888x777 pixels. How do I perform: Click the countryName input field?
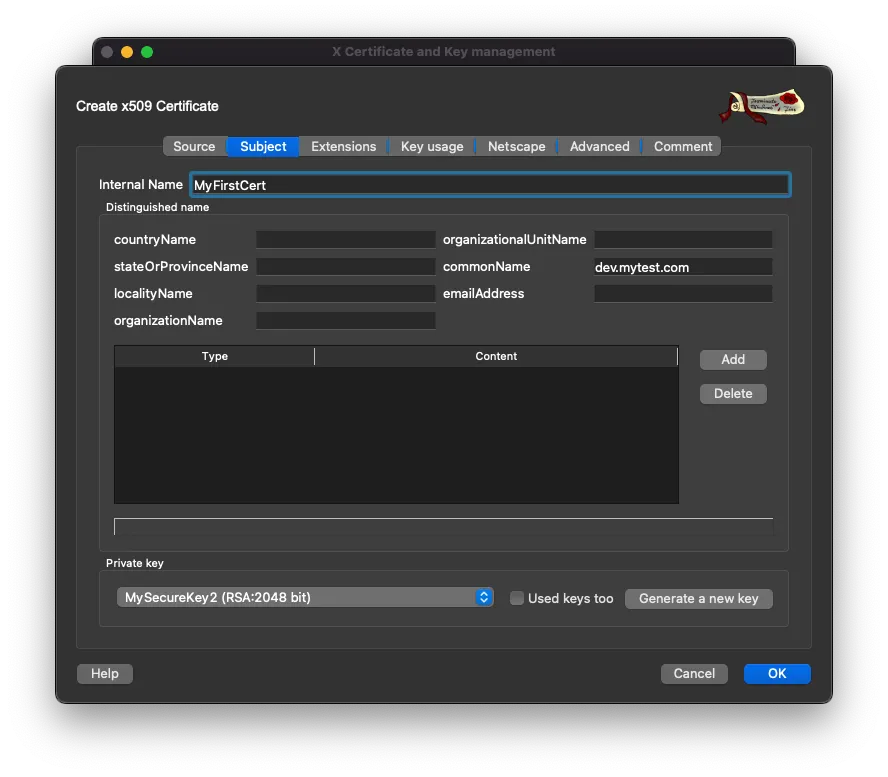[x=345, y=239]
